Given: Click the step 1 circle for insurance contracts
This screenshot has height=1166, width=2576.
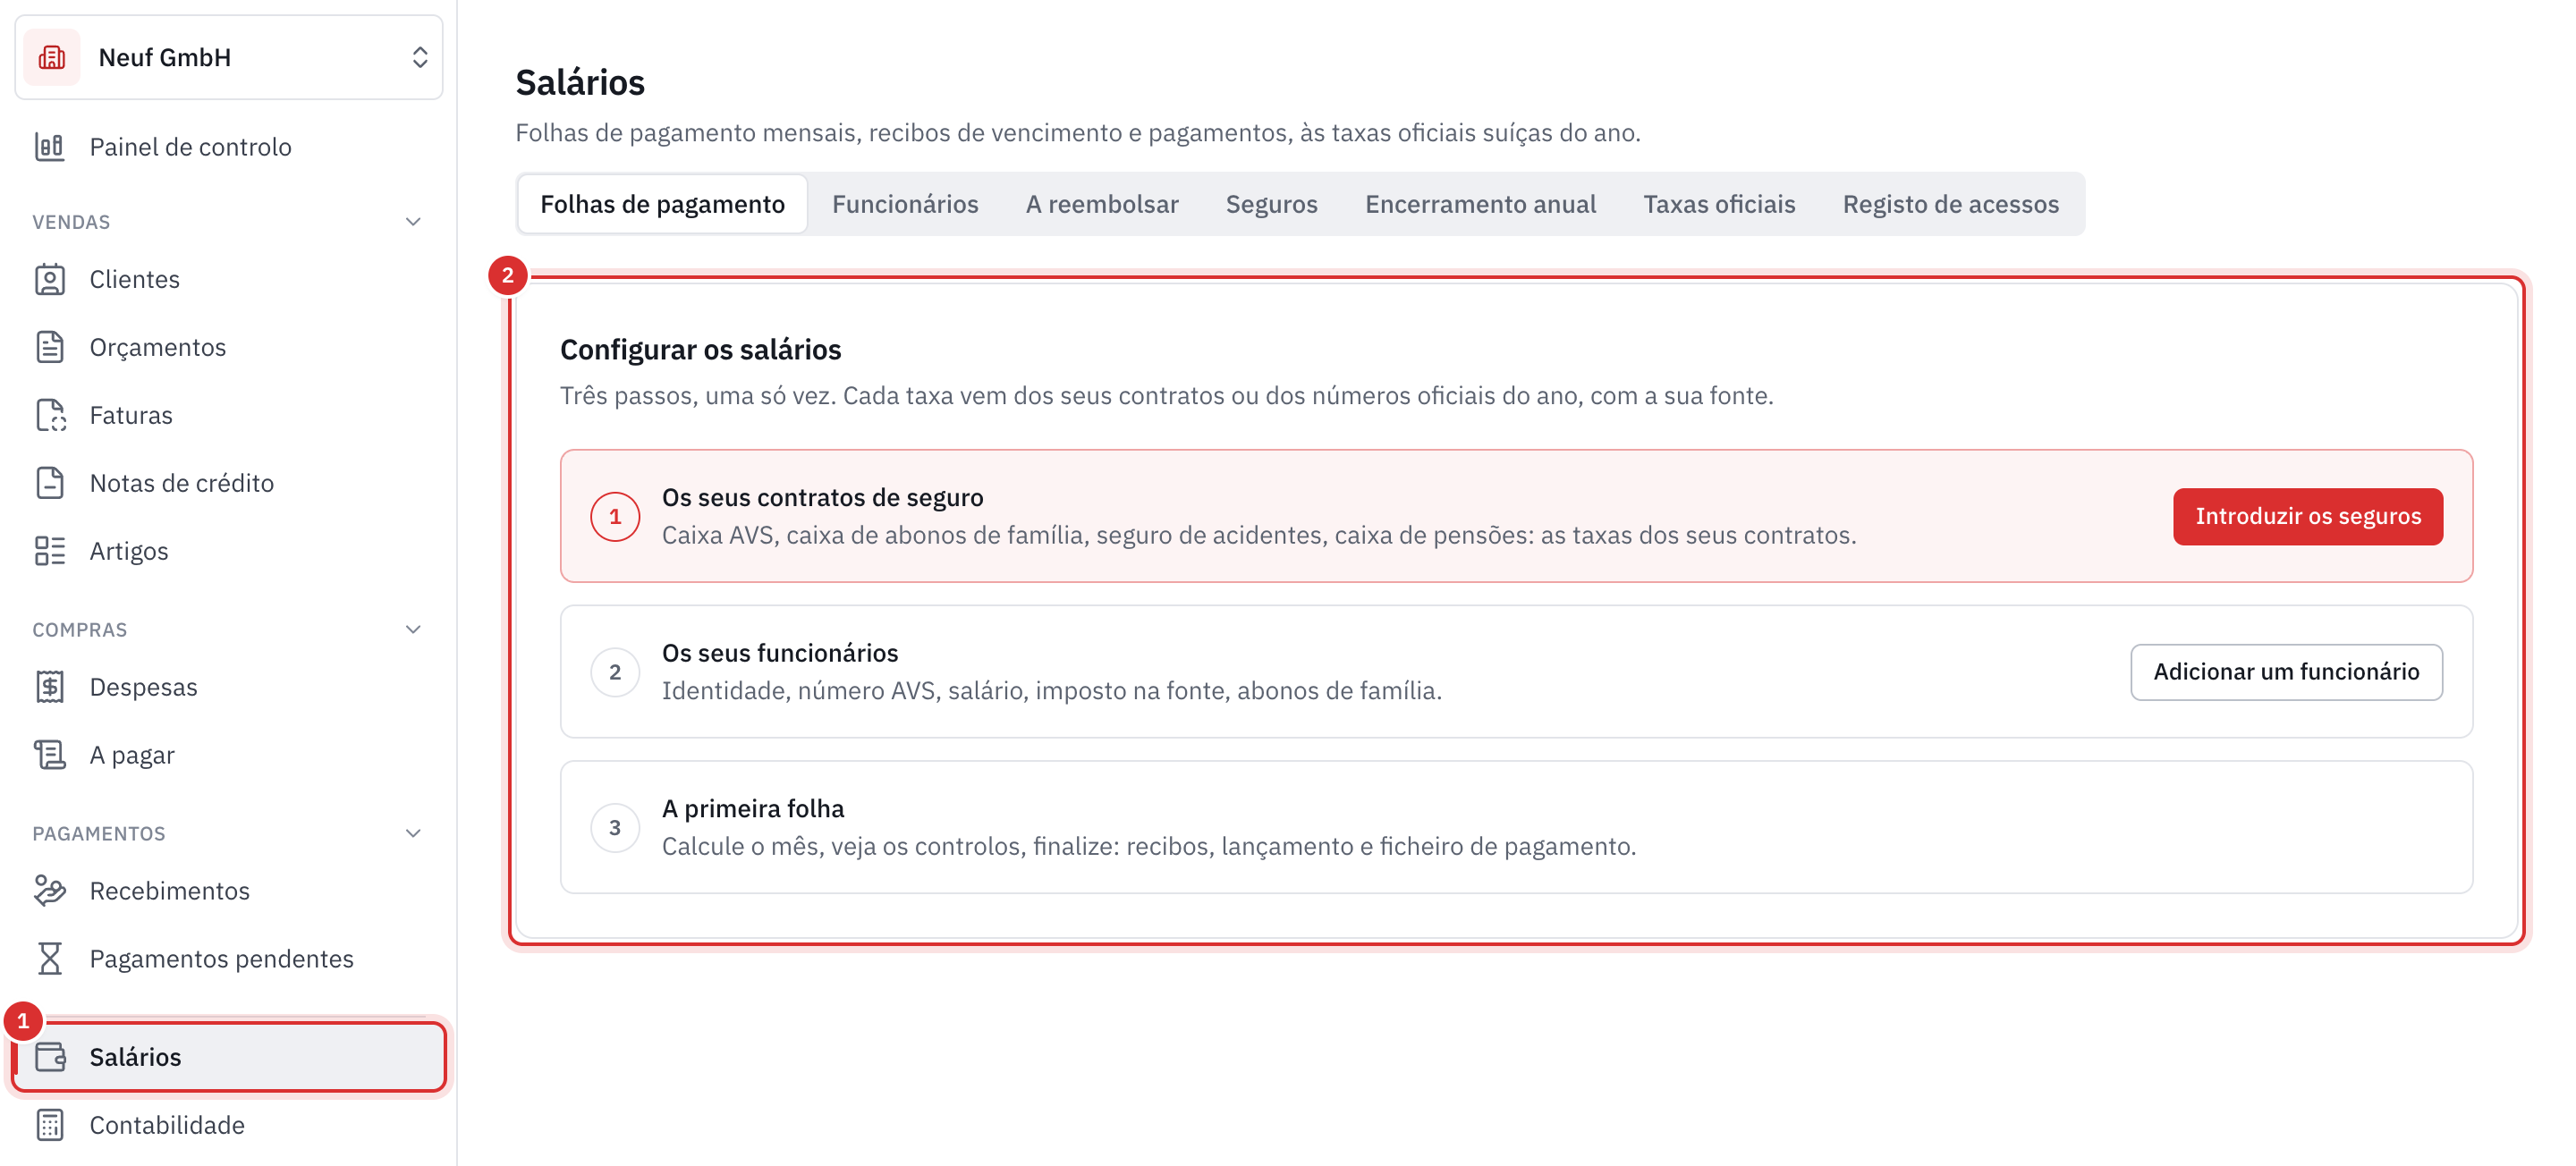Looking at the screenshot, I should click(615, 517).
